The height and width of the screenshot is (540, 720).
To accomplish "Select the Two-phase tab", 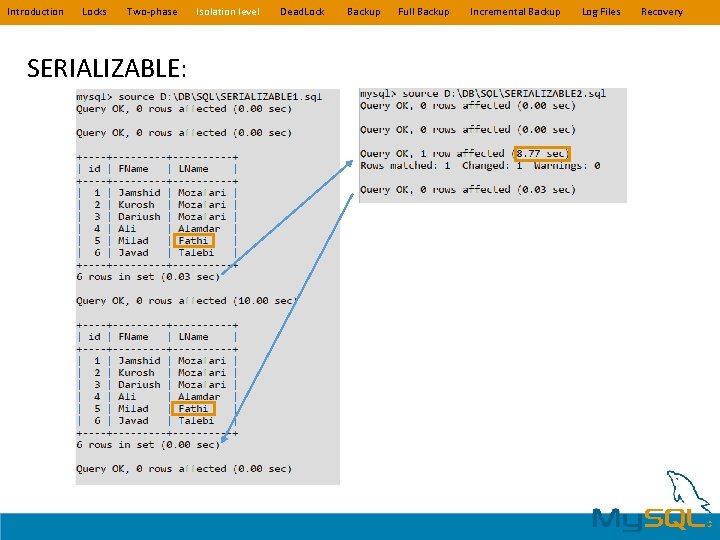I will (x=152, y=12).
